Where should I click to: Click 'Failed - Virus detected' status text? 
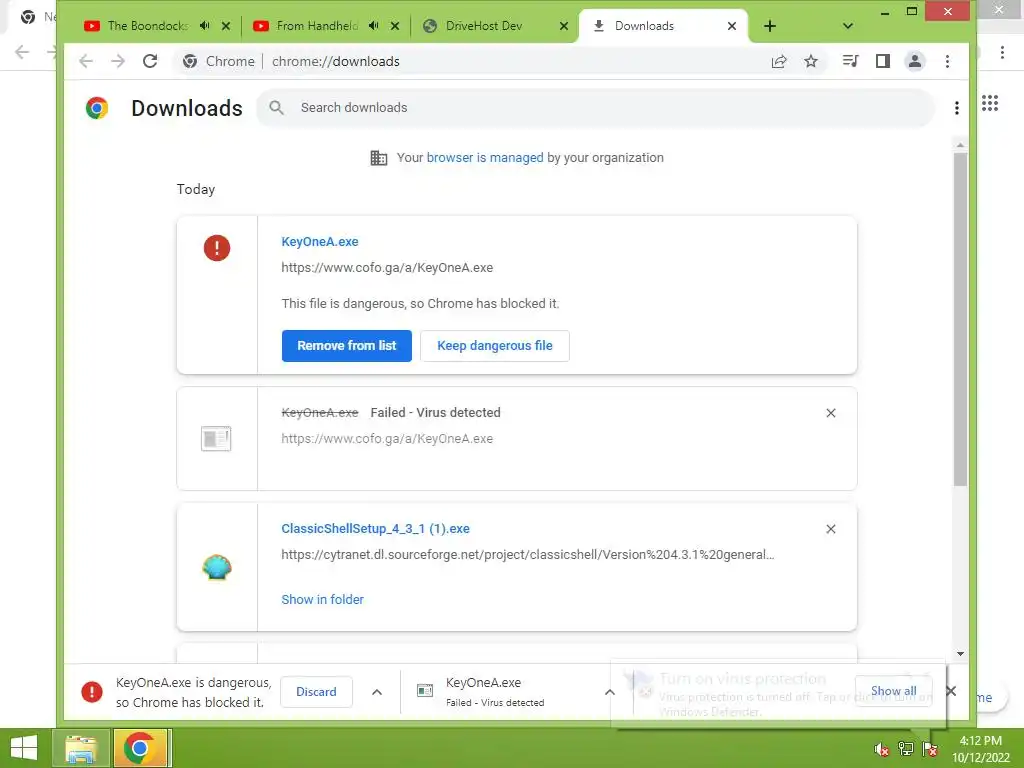(x=436, y=413)
